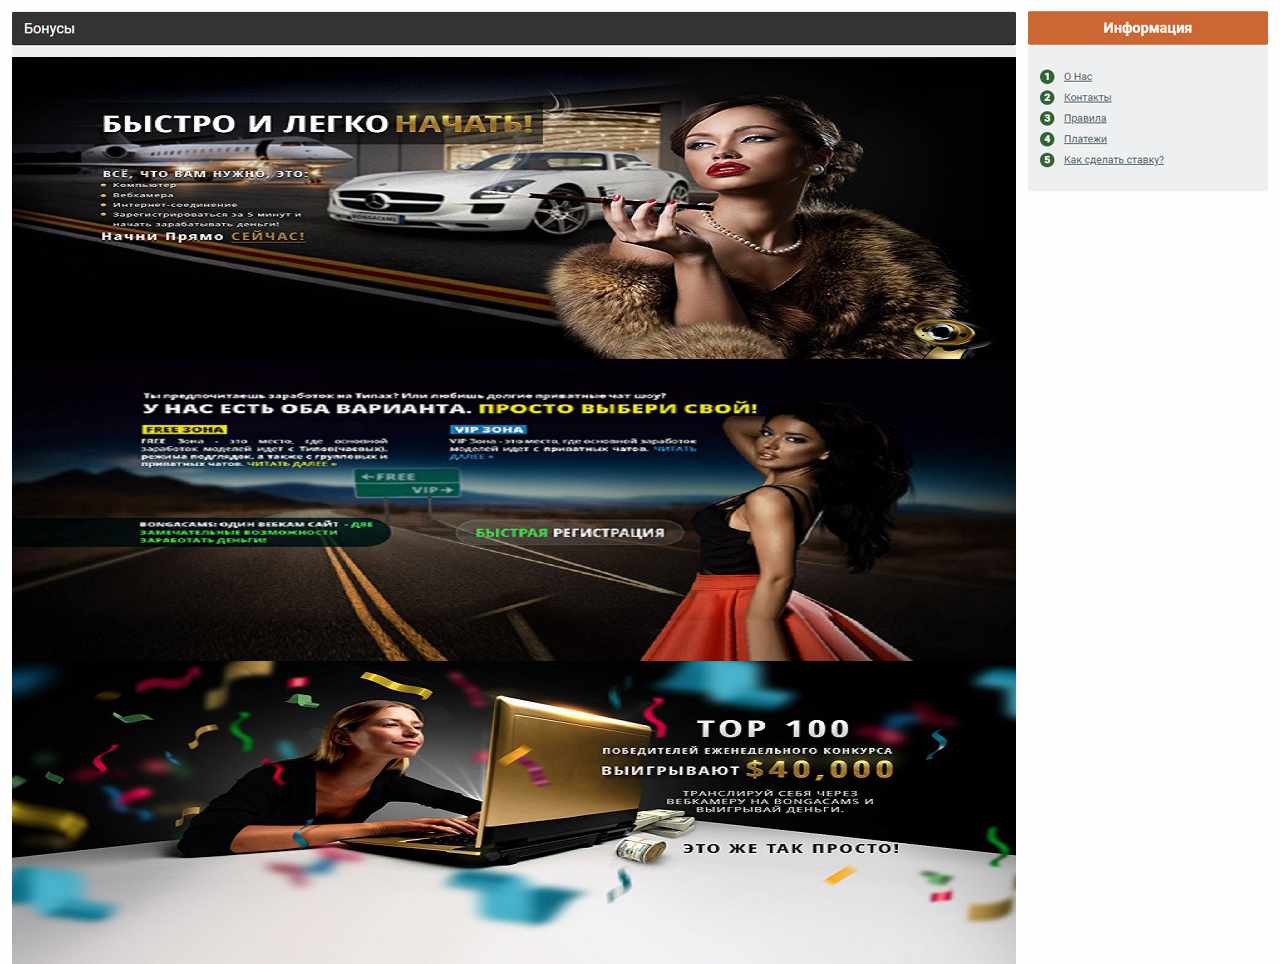This screenshot has width=1280, height=964.
Task: Open the Контакты link
Action: coord(1087,98)
